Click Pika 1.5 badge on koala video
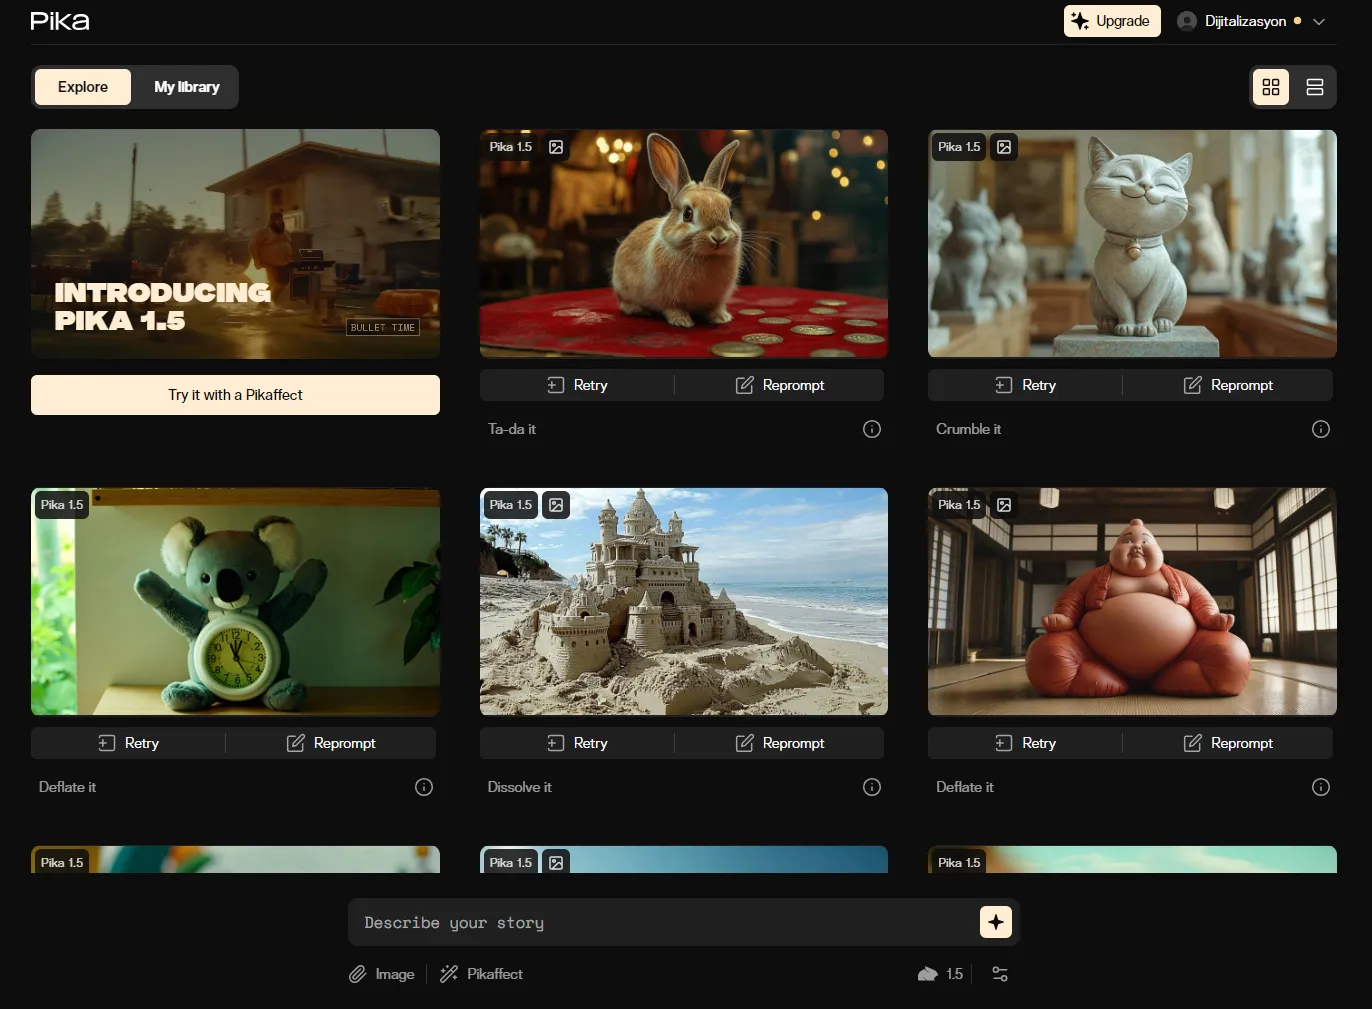This screenshot has height=1009, width=1372. (62, 505)
